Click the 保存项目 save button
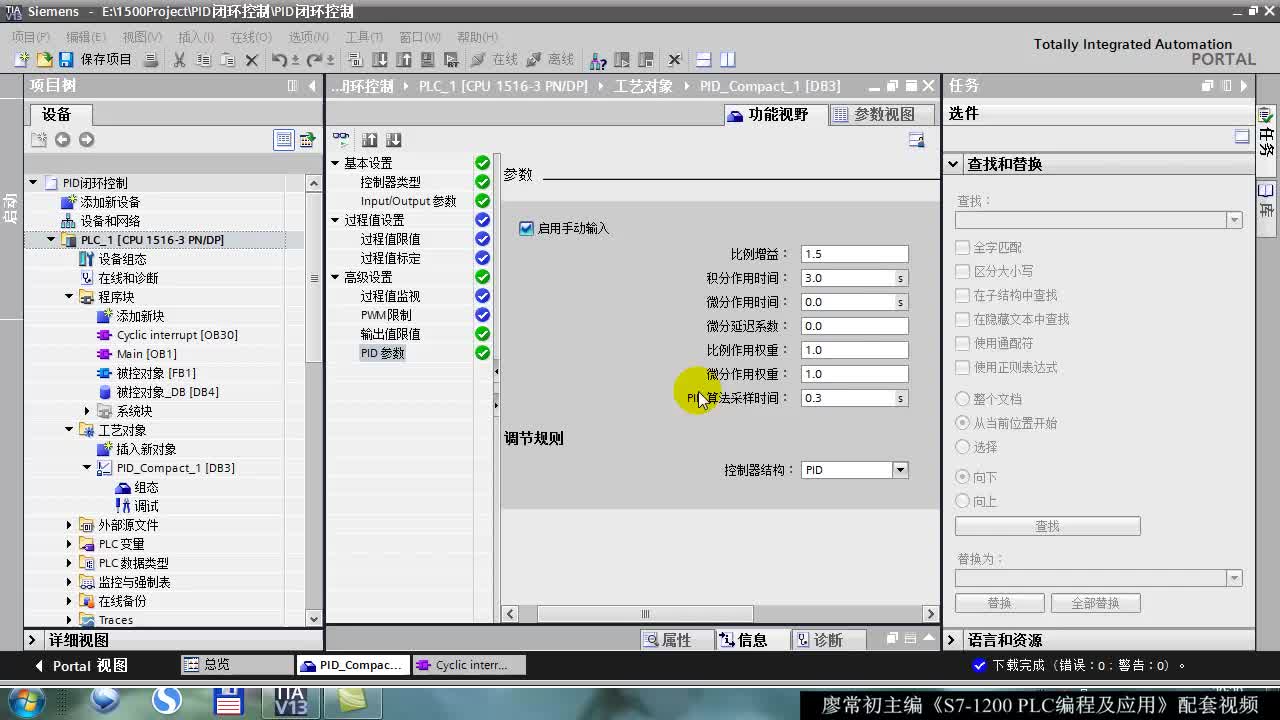Screen dimensions: 1280x720 (95, 60)
